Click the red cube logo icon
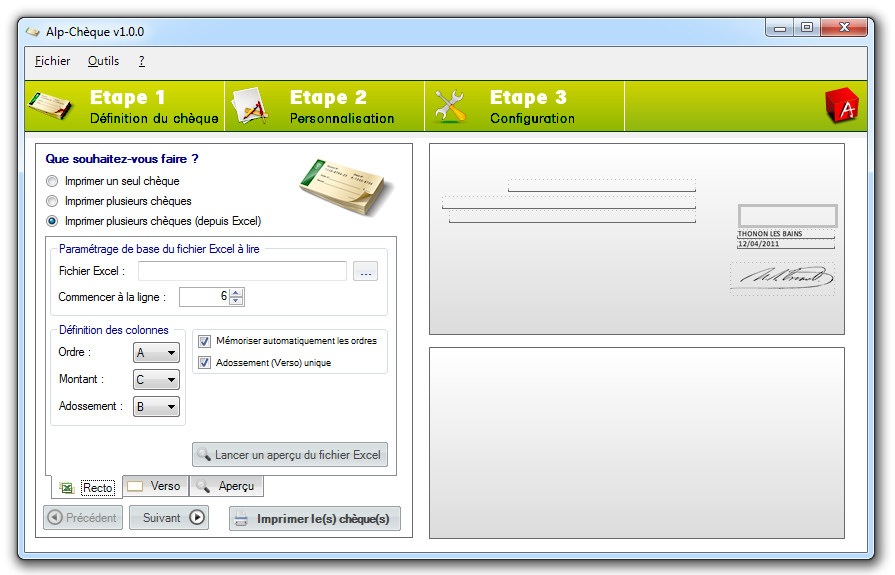This screenshot has height=575, width=895. click(841, 106)
